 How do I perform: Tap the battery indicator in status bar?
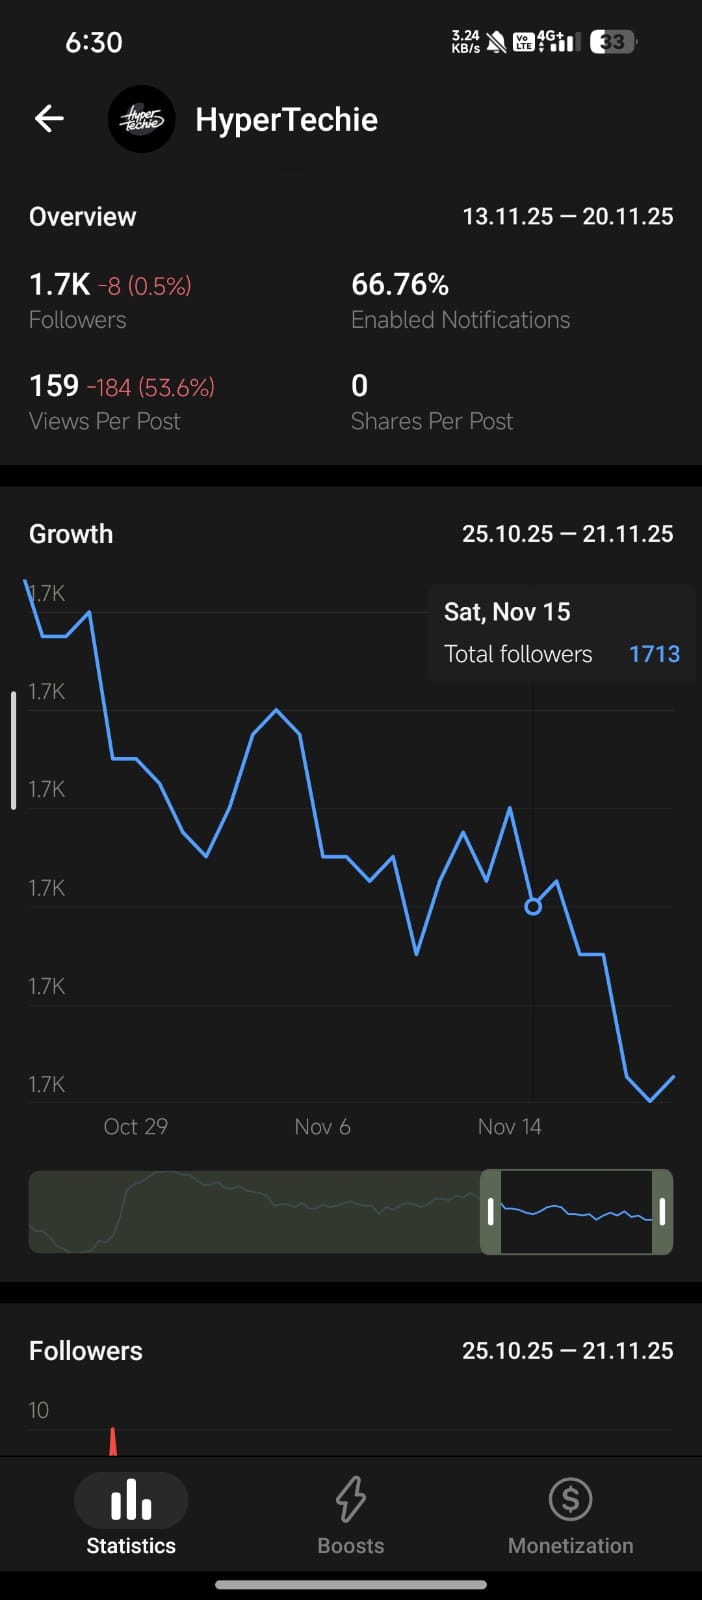tap(613, 42)
